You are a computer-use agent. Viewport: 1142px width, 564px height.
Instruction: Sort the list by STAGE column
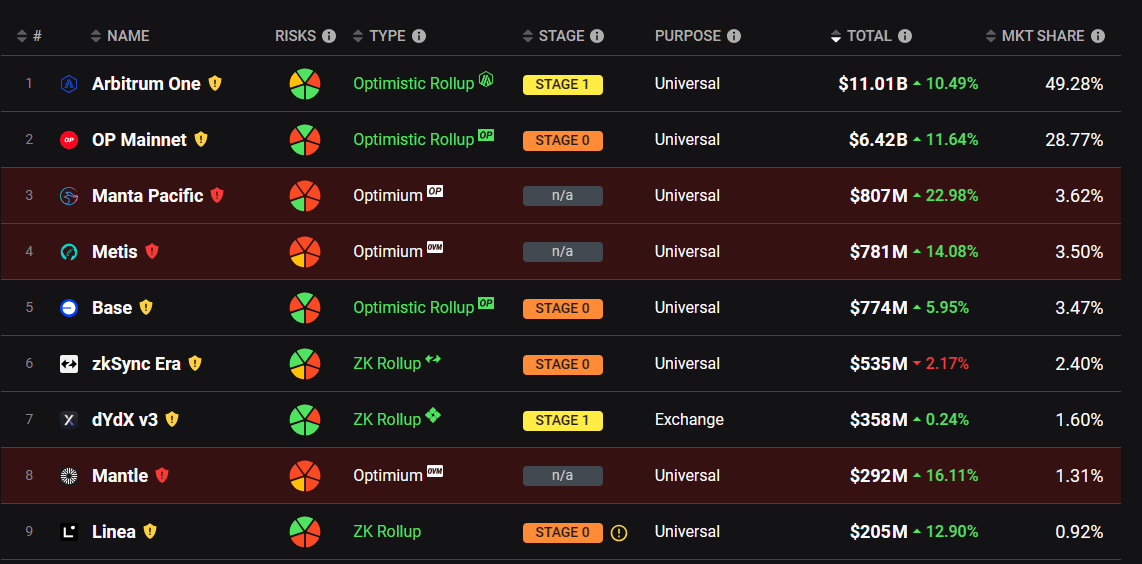(560, 36)
